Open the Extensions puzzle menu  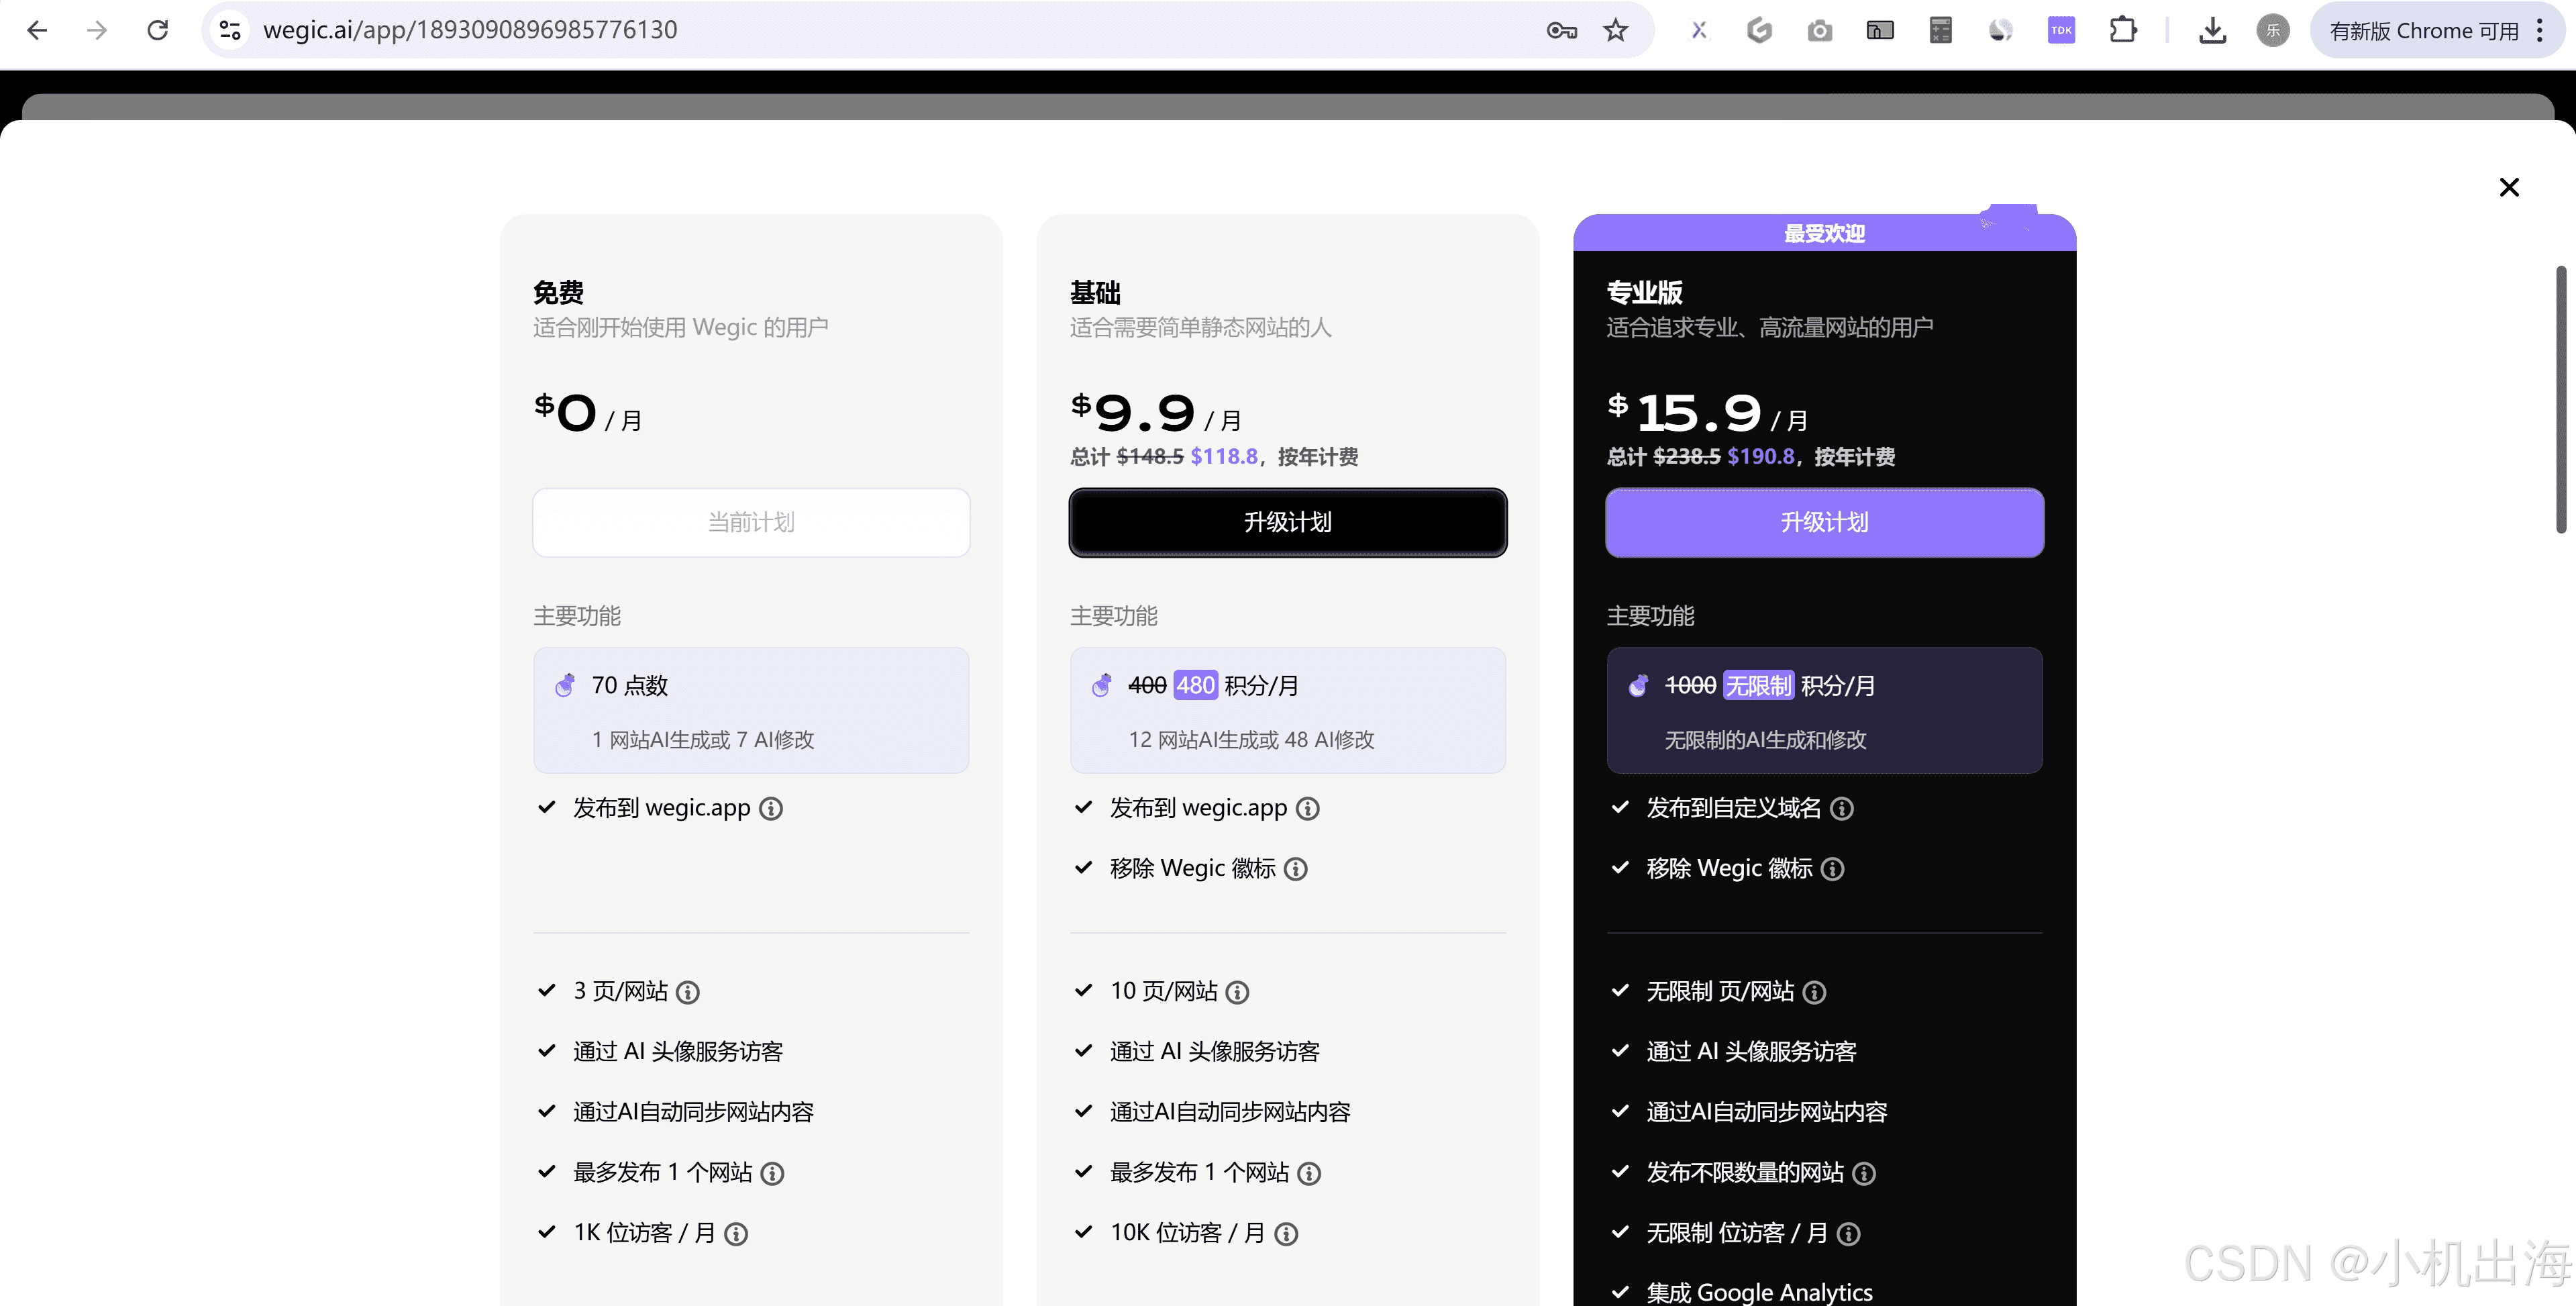click(x=2122, y=30)
